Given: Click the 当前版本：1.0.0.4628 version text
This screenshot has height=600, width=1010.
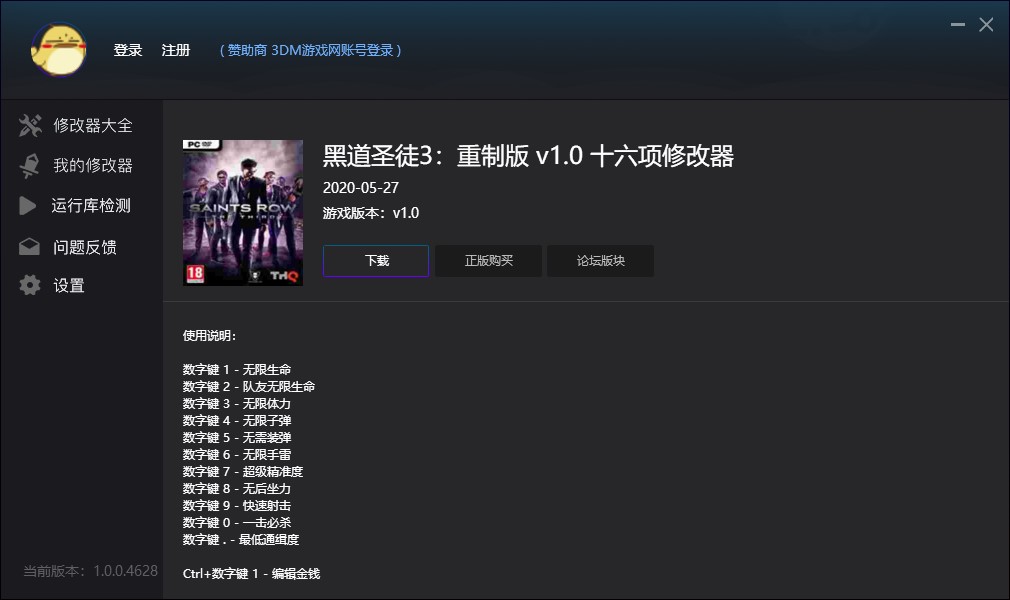Looking at the screenshot, I should tap(91, 571).
